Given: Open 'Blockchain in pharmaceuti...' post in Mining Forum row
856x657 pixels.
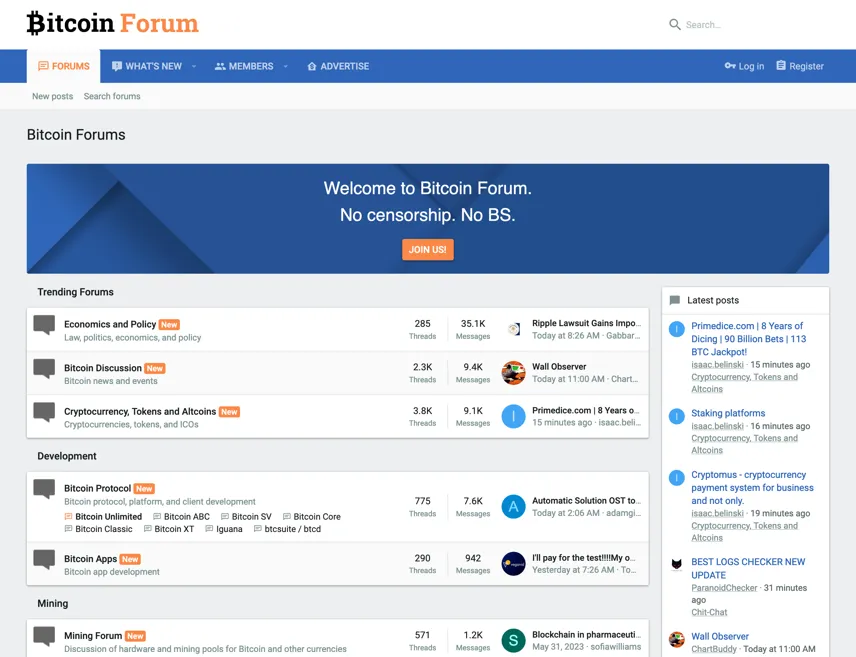Looking at the screenshot, I should pyautogui.click(x=586, y=635).
